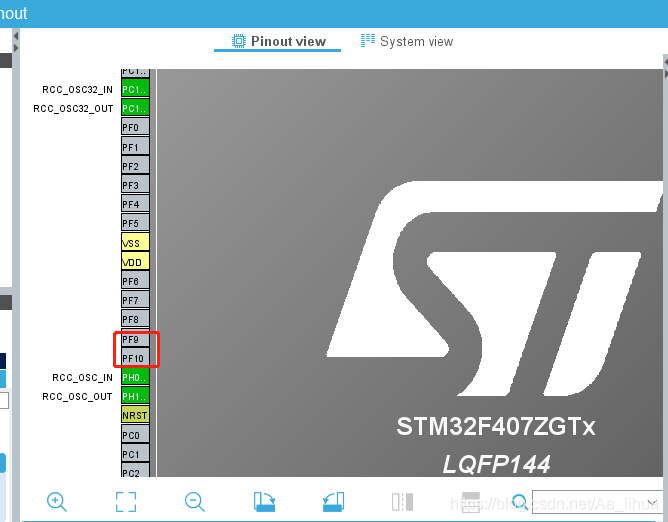668x522 pixels.
Task: Click the yellow VDD power pin
Action: pos(134,262)
